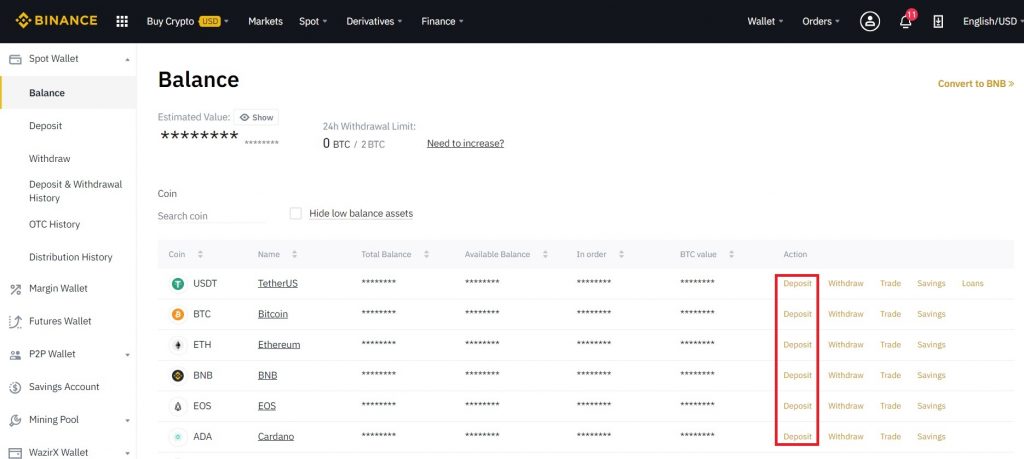Open the user profile icon
Image resolution: width=1024 pixels, height=459 pixels.
click(x=870, y=22)
